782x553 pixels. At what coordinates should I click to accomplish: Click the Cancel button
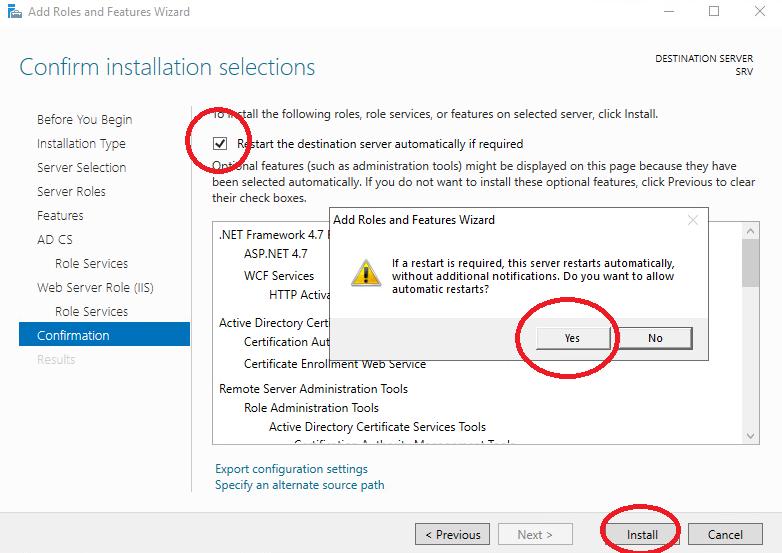pos(725,535)
